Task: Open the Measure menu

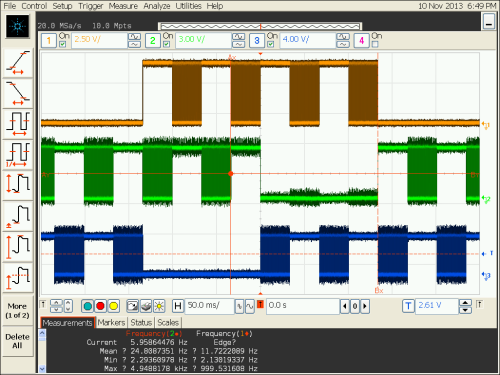Action: tap(123, 6)
